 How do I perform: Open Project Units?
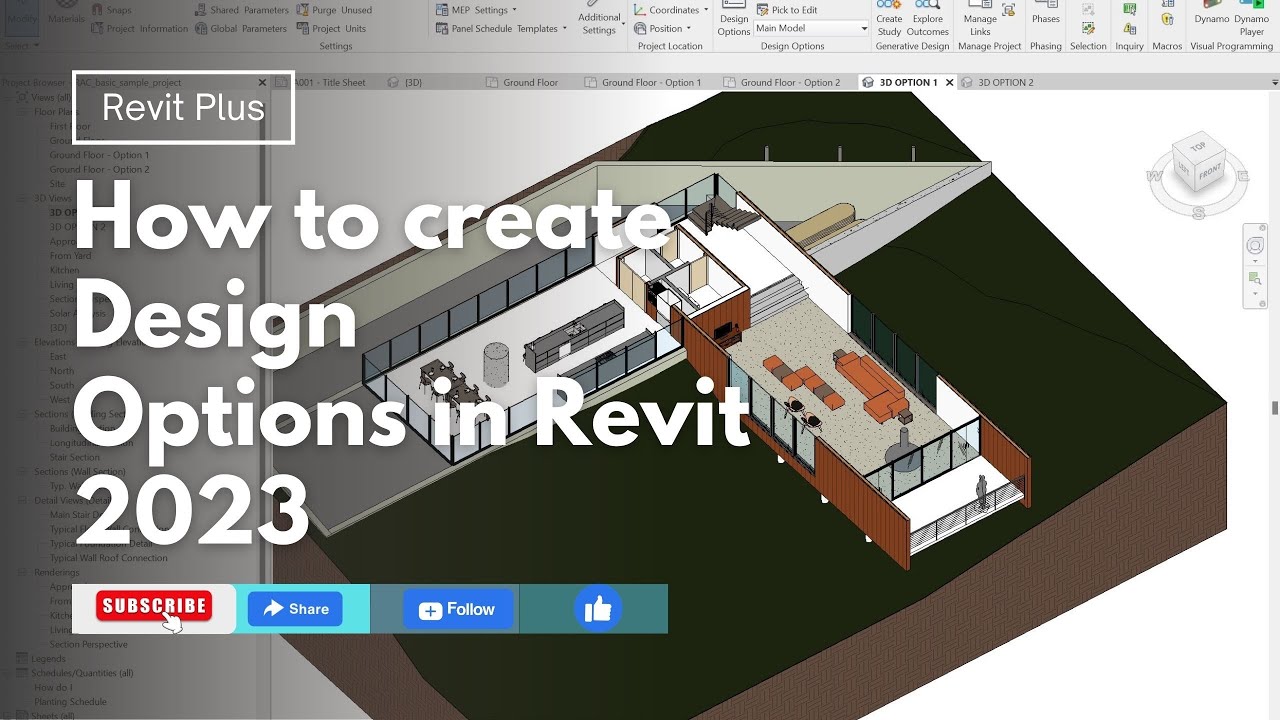point(331,28)
